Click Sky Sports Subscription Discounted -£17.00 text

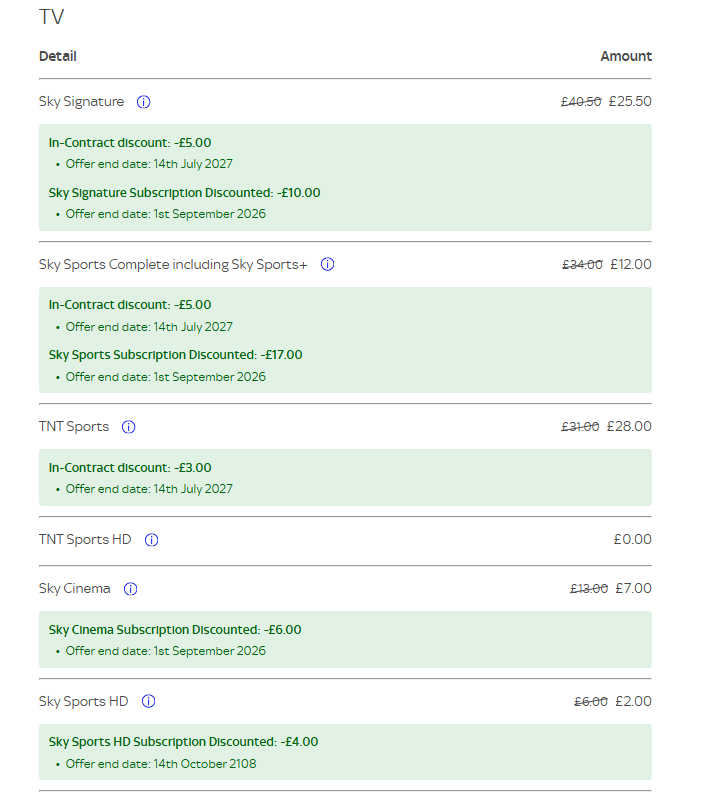pos(175,355)
